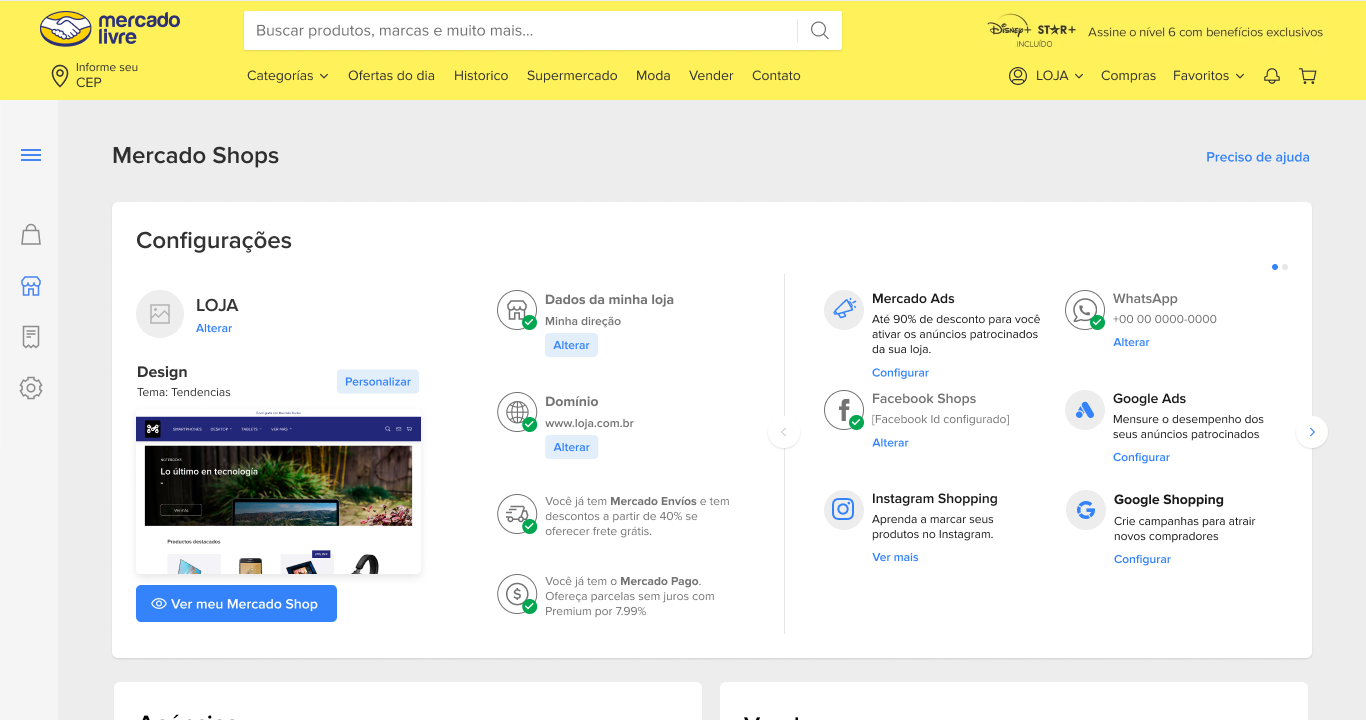This screenshot has height=720, width=1366.
Task: Open Moda menu item
Action: (653, 76)
